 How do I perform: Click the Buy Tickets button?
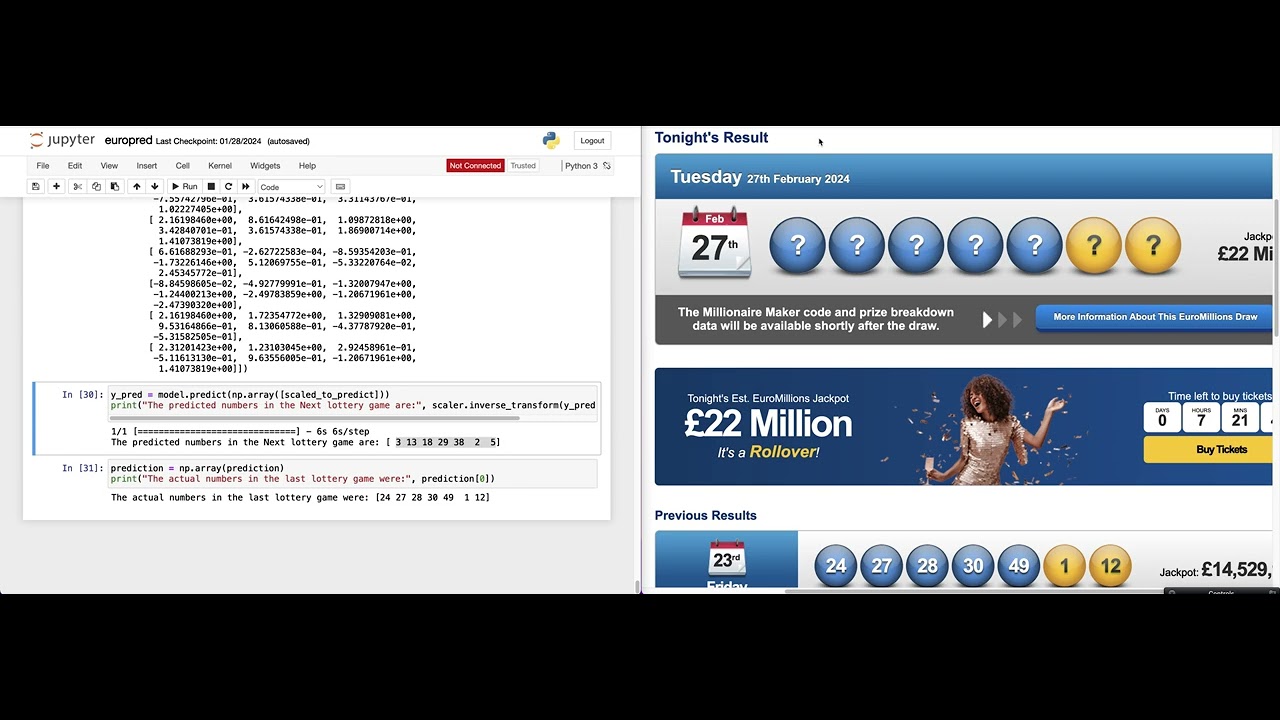pyautogui.click(x=1210, y=450)
